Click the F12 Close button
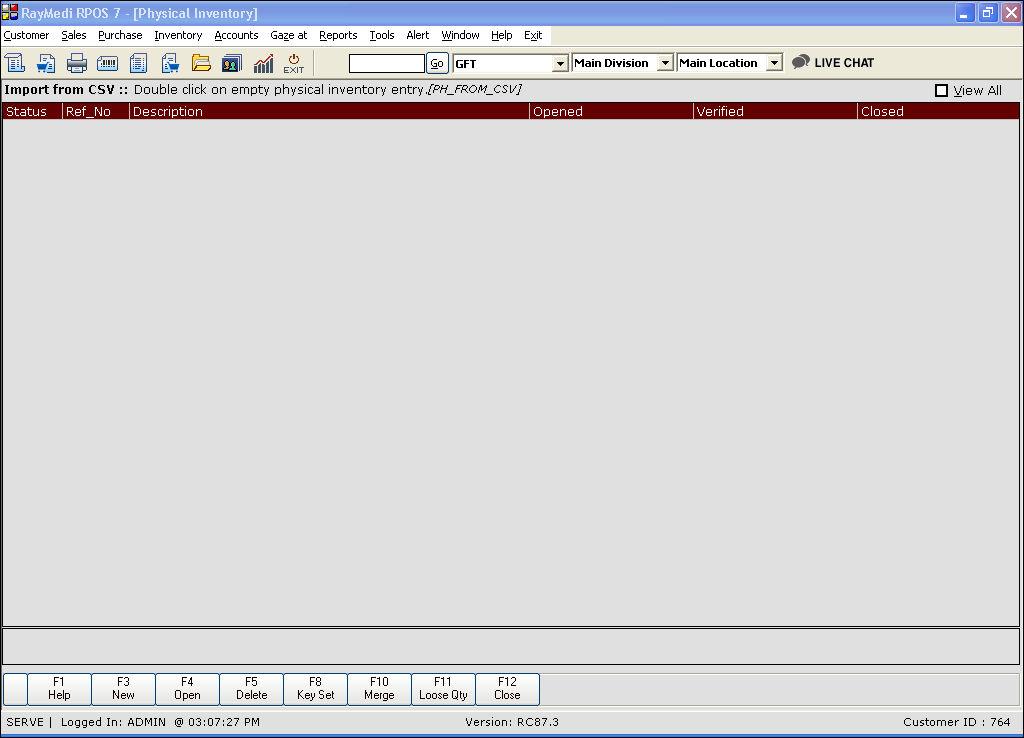This screenshot has width=1024, height=738. click(x=507, y=689)
